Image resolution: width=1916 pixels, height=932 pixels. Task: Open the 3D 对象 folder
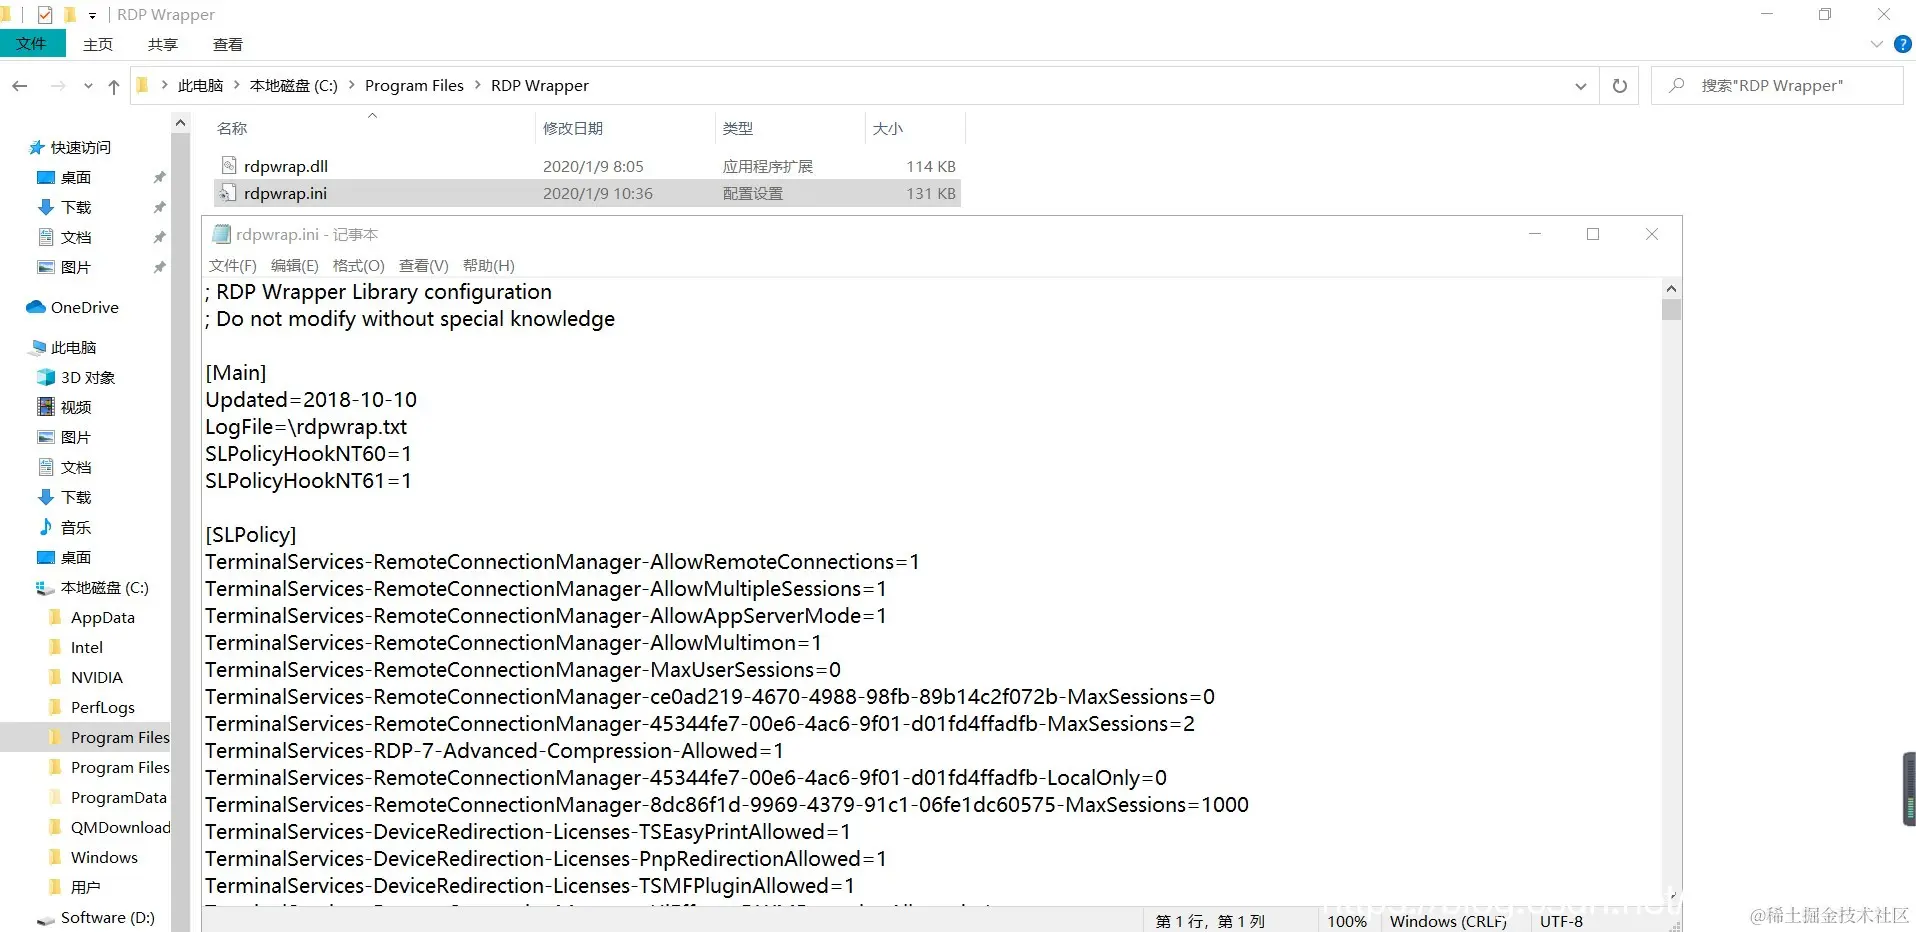click(x=88, y=378)
